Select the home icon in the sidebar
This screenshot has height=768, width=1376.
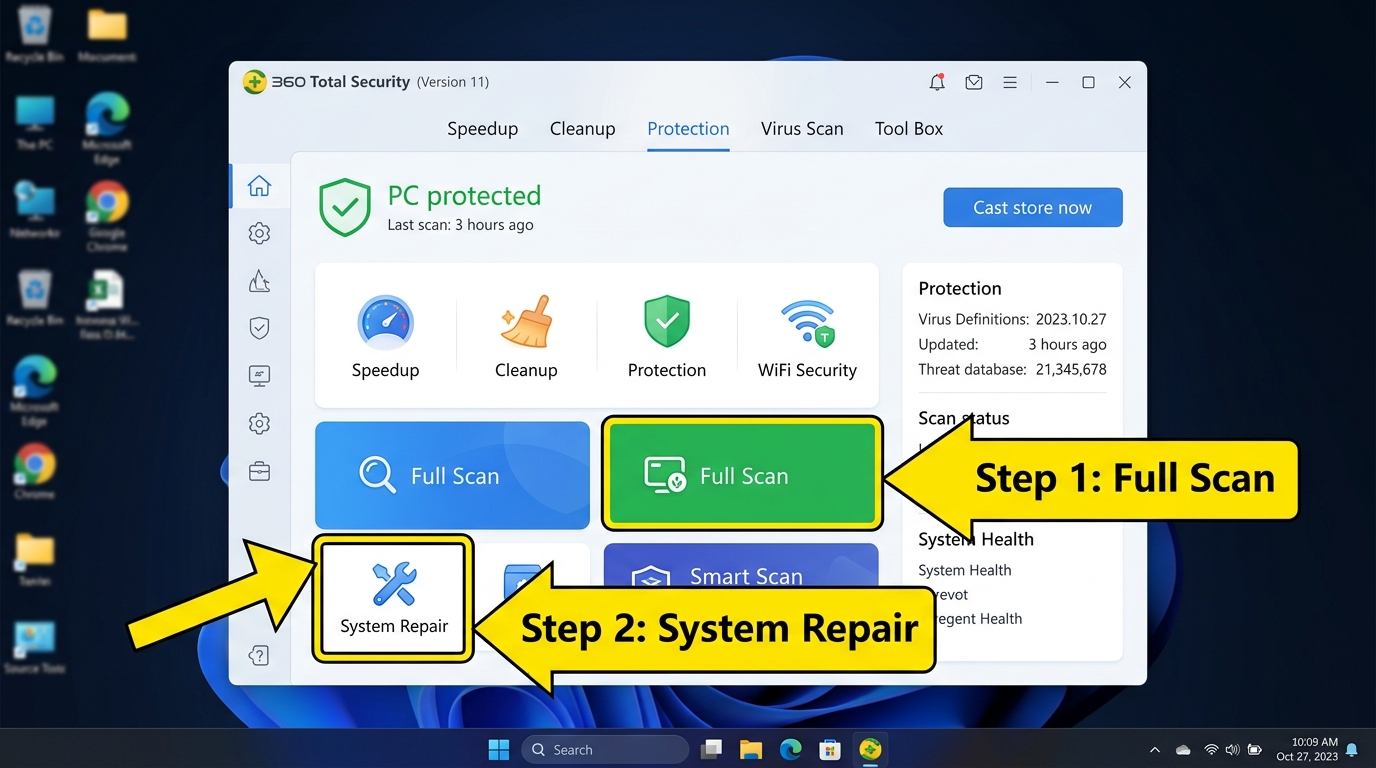(x=259, y=185)
